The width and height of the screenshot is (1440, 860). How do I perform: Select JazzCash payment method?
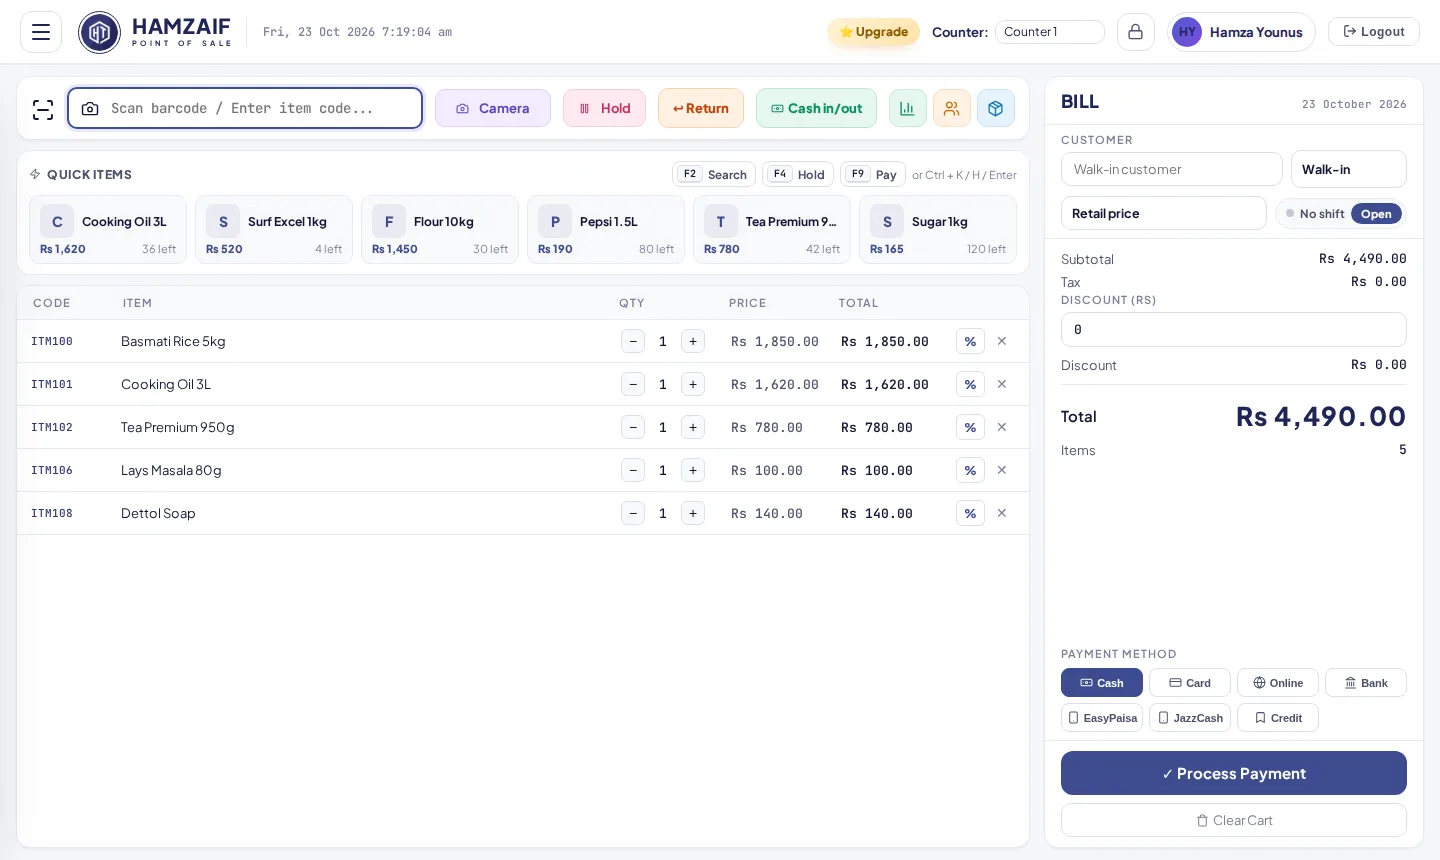(1190, 718)
